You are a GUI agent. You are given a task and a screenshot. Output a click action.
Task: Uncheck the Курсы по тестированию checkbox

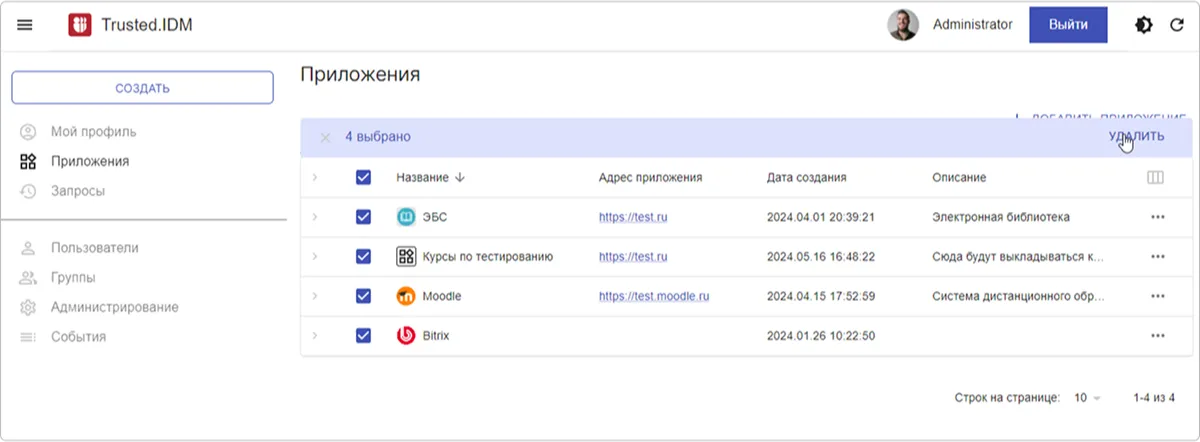coord(364,257)
